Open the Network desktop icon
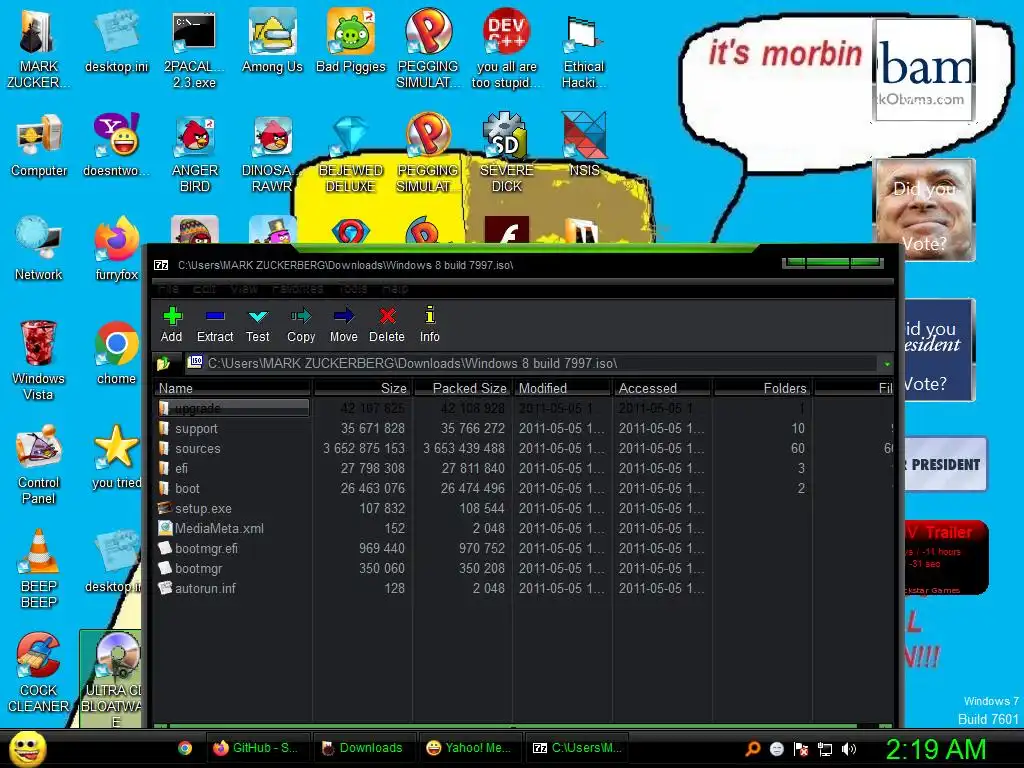The image size is (1024, 768). 39,249
